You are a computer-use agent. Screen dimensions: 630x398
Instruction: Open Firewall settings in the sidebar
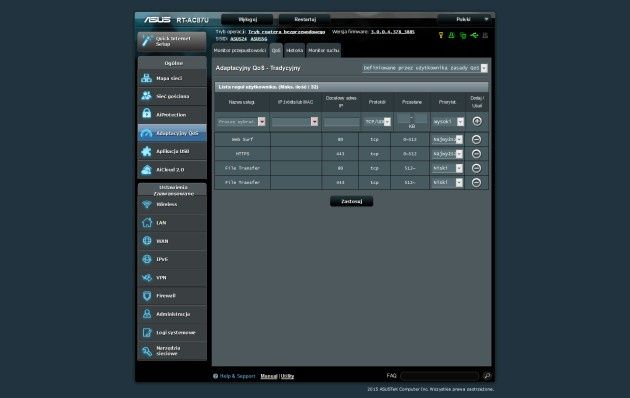[172, 296]
